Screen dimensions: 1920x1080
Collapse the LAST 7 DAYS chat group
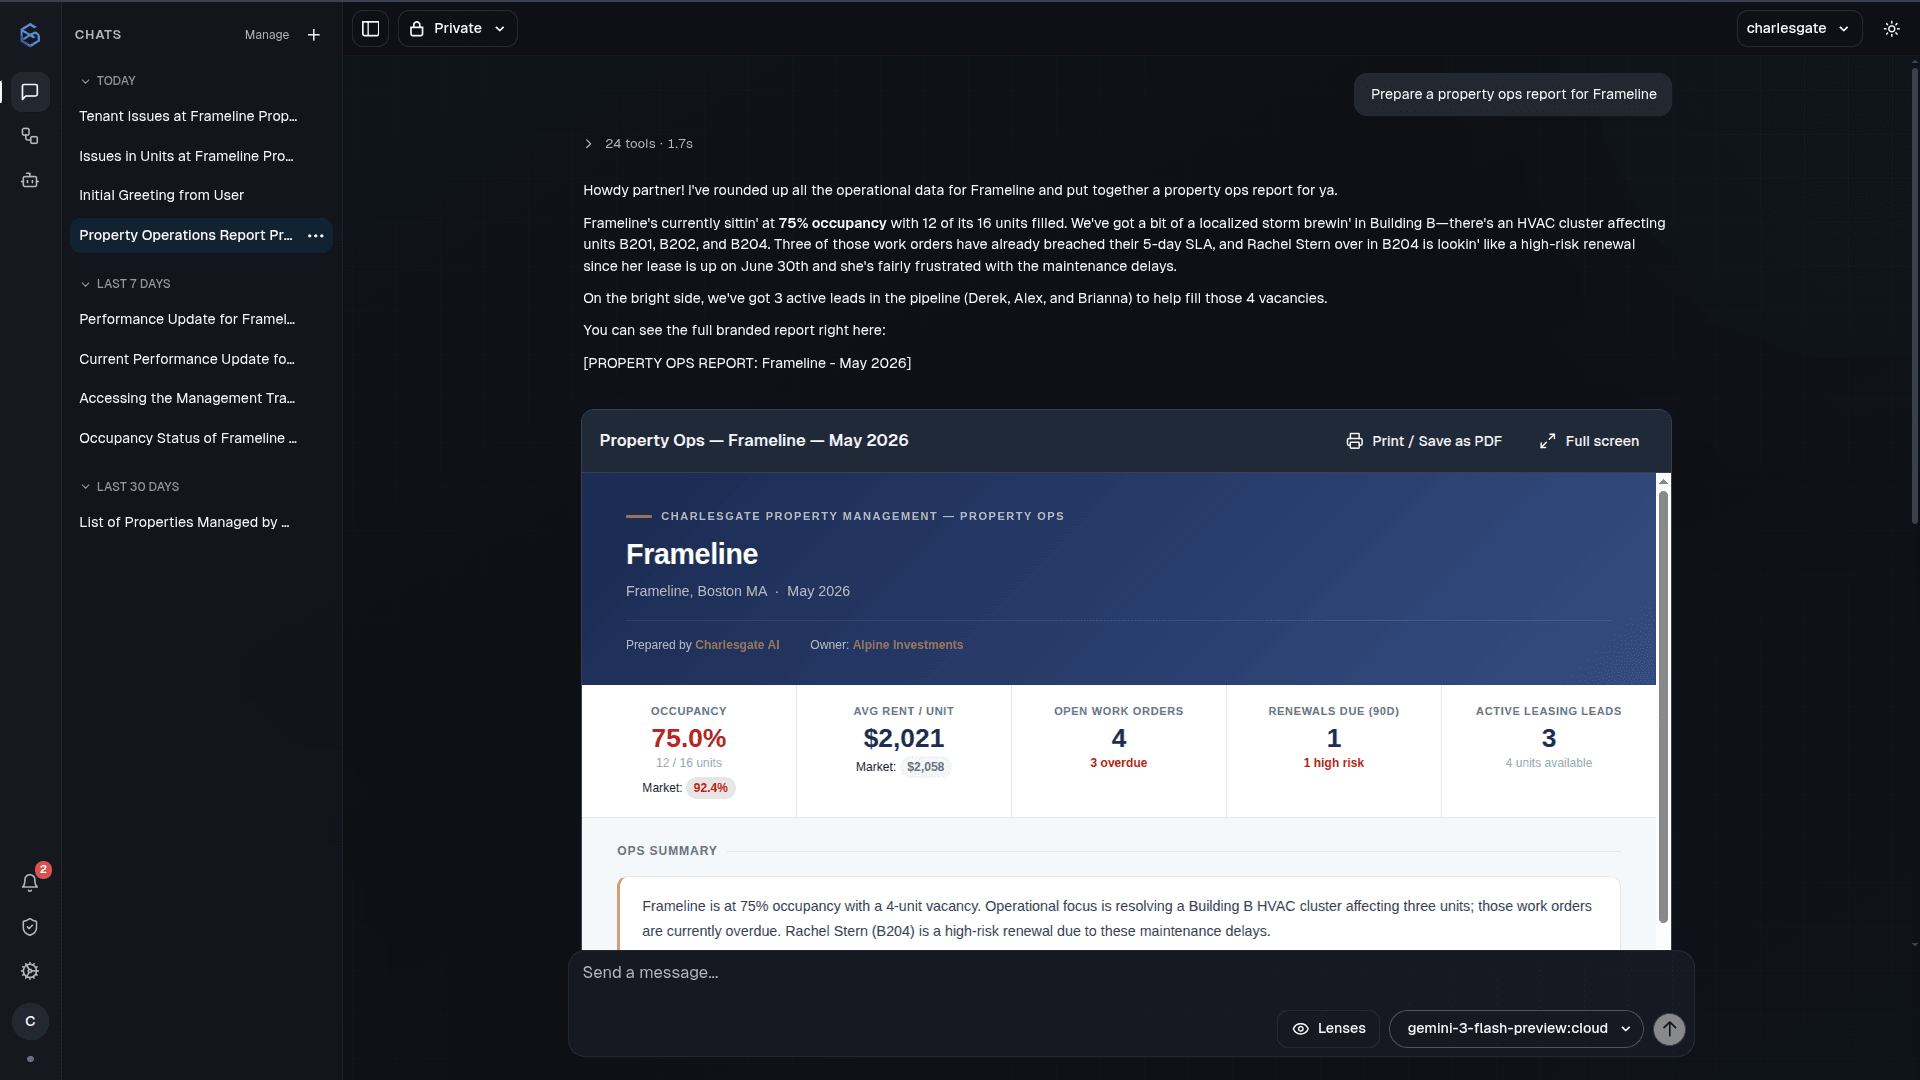pyautogui.click(x=125, y=284)
